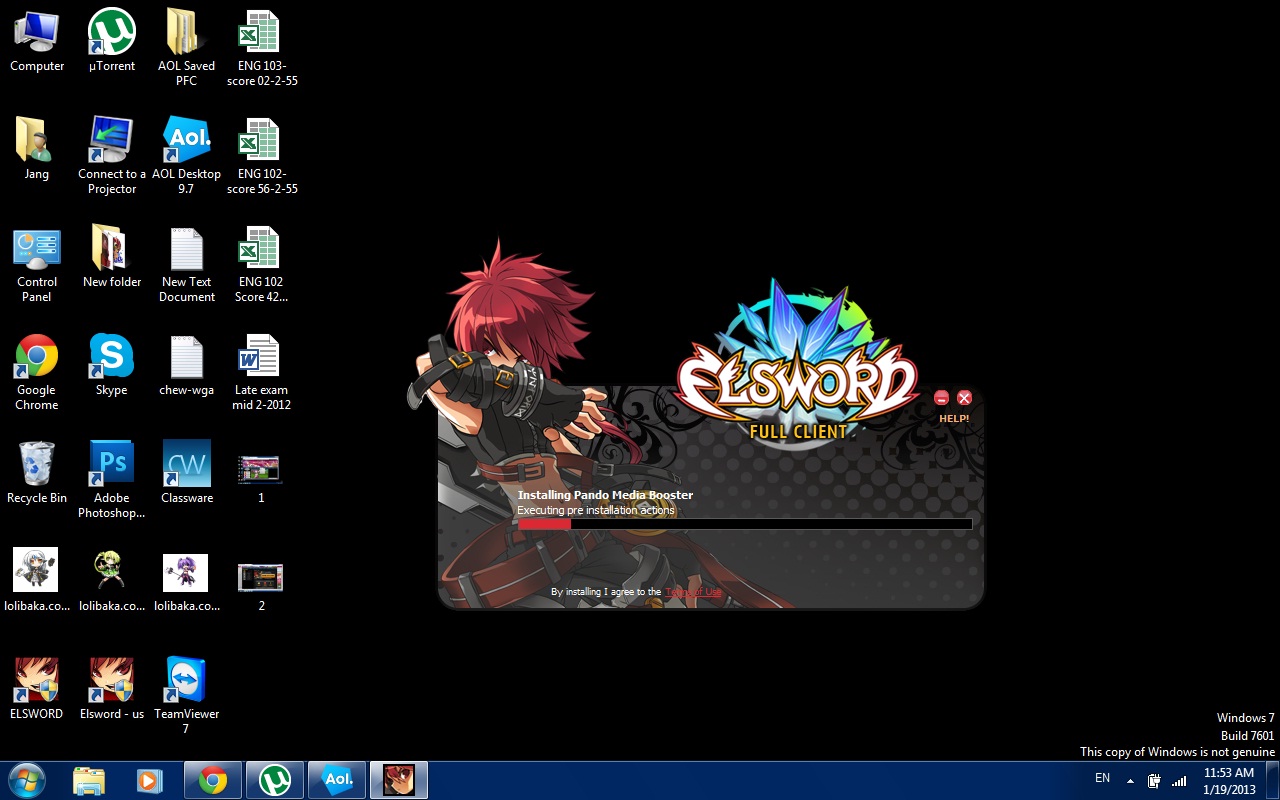This screenshot has width=1280, height=800.
Task: Select the TeamViewer 7 desktop shortcut
Action: (186, 696)
